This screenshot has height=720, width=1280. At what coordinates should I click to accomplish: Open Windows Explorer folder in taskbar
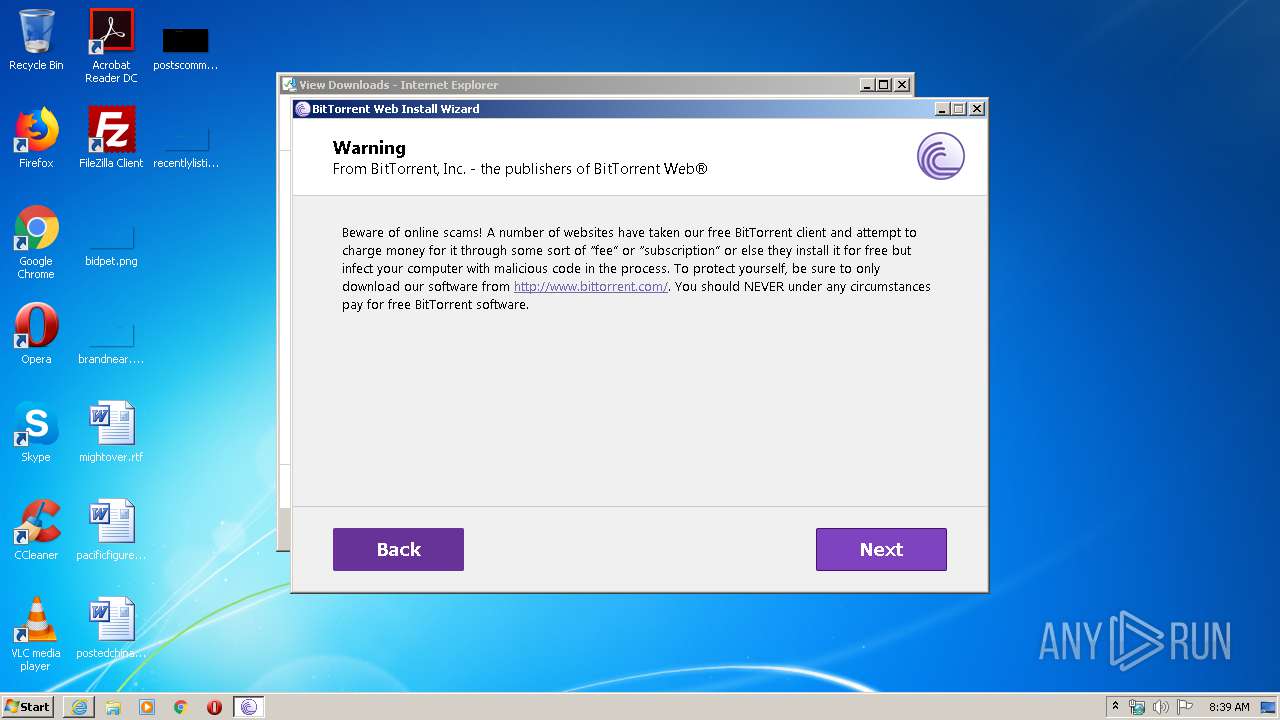[113, 707]
